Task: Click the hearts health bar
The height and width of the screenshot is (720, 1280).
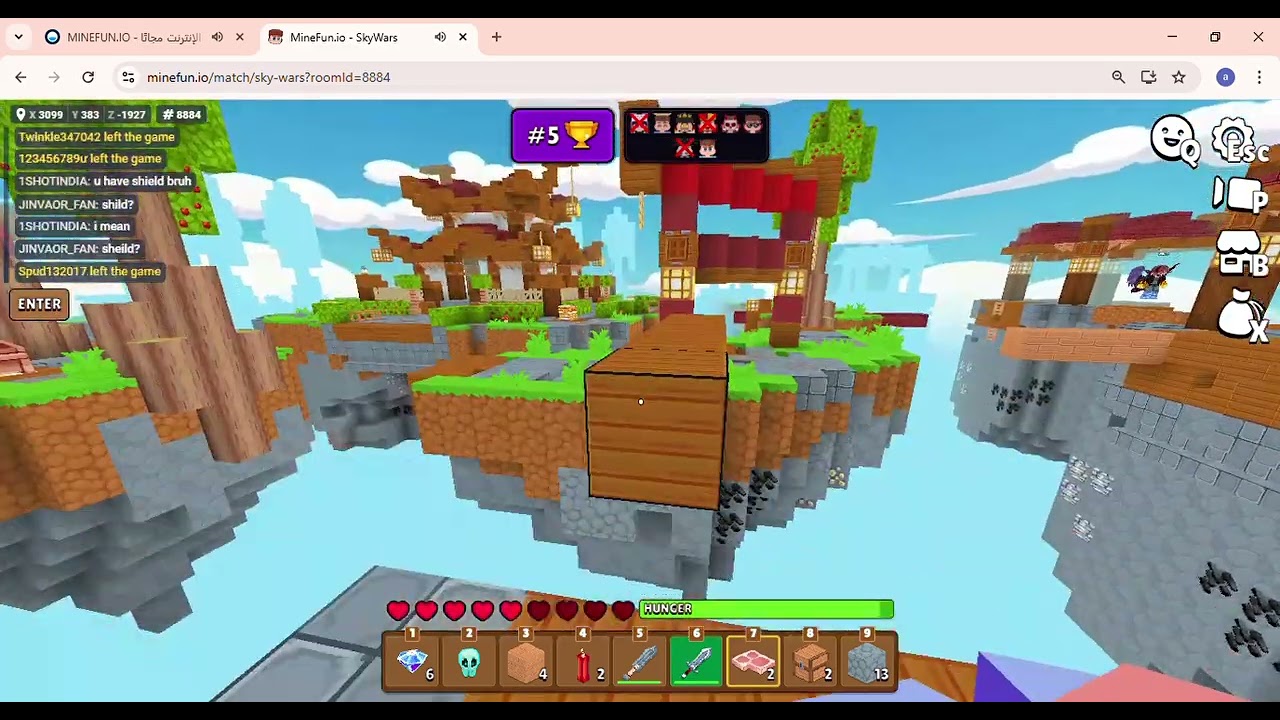Action: pos(510,609)
